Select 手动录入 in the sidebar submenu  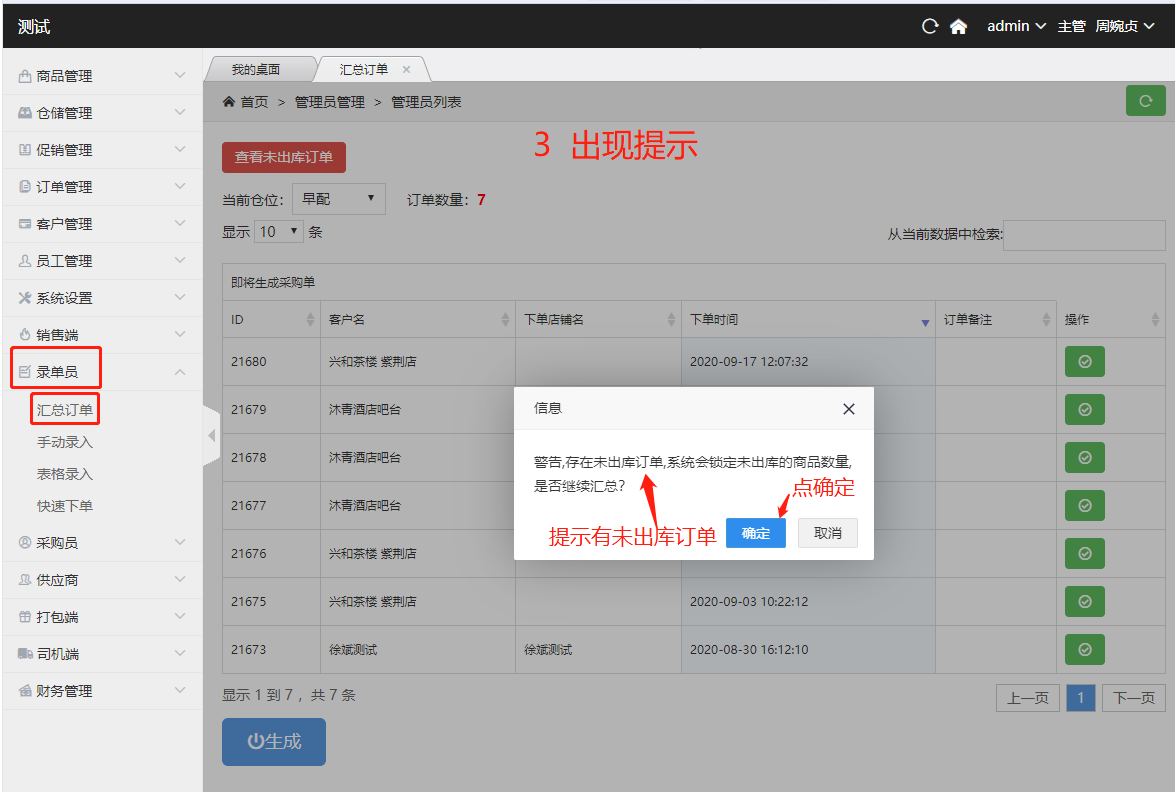[65, 442]
